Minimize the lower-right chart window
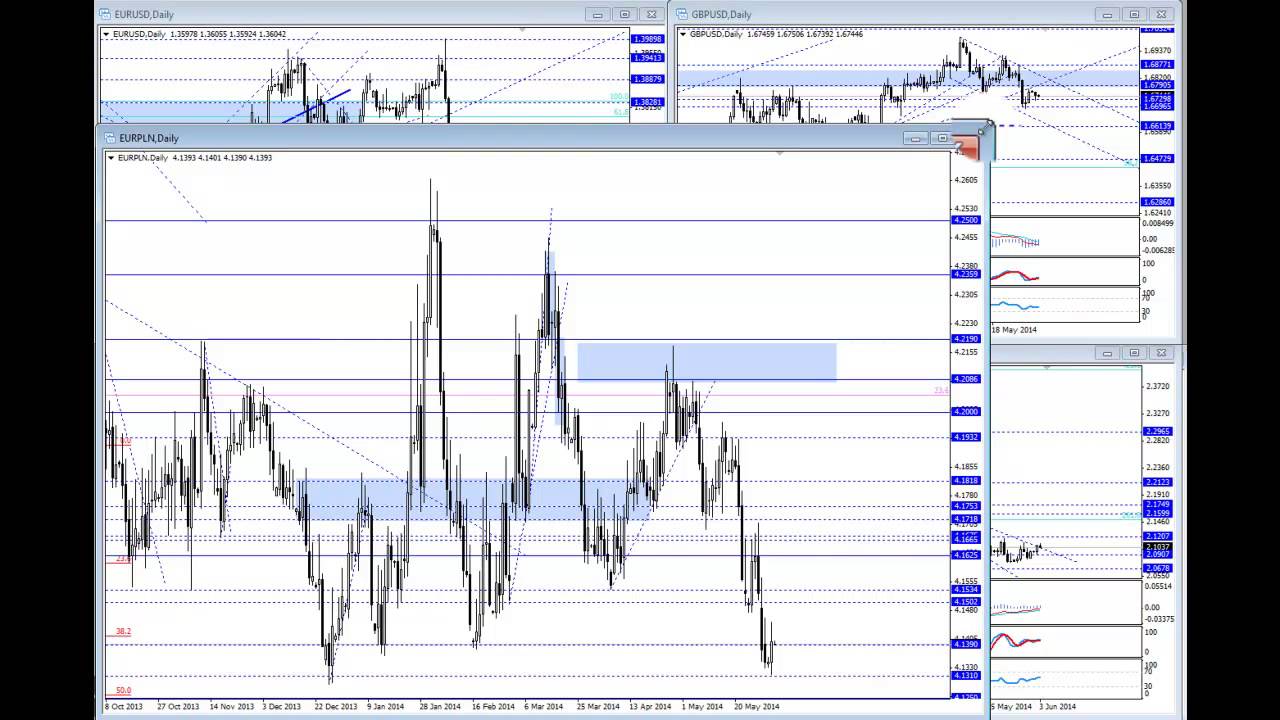 point(1107,353)
